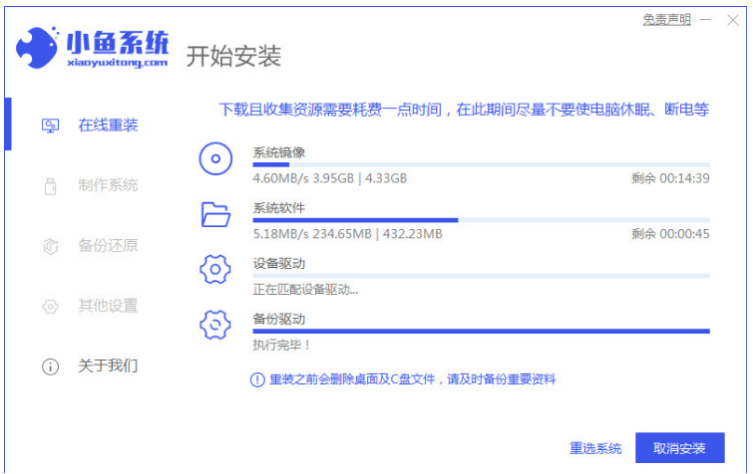Open the 其他设置 sidebar tab
This screenshot has height=474, width=753.
[x=108, y=306]
